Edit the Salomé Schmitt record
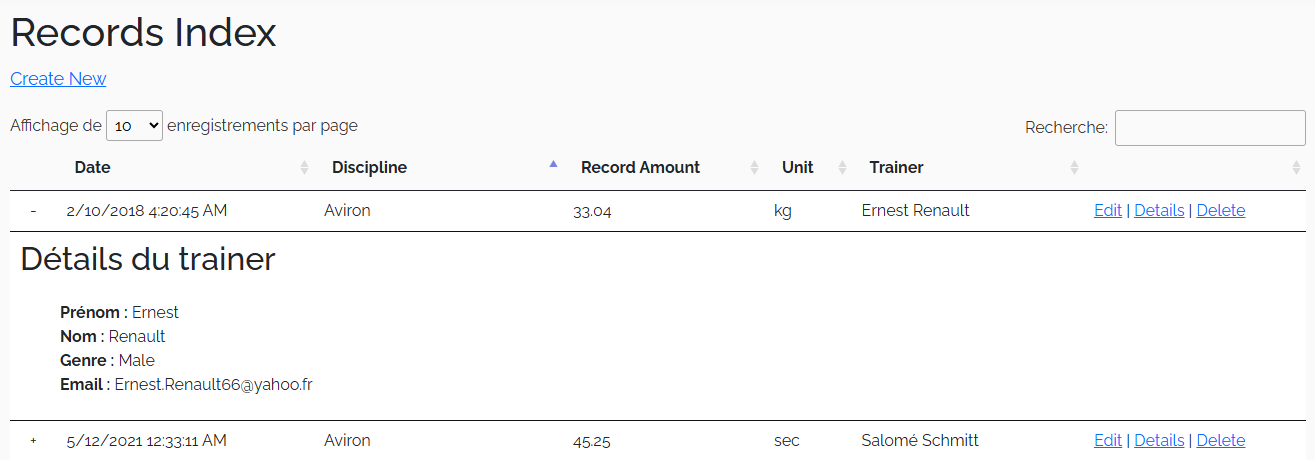The height and width of the screenshot is (460, 1315). point(1107,441)
